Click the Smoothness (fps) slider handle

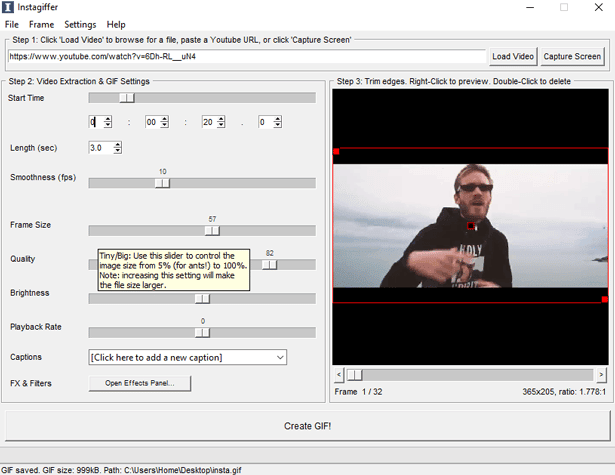162,183
